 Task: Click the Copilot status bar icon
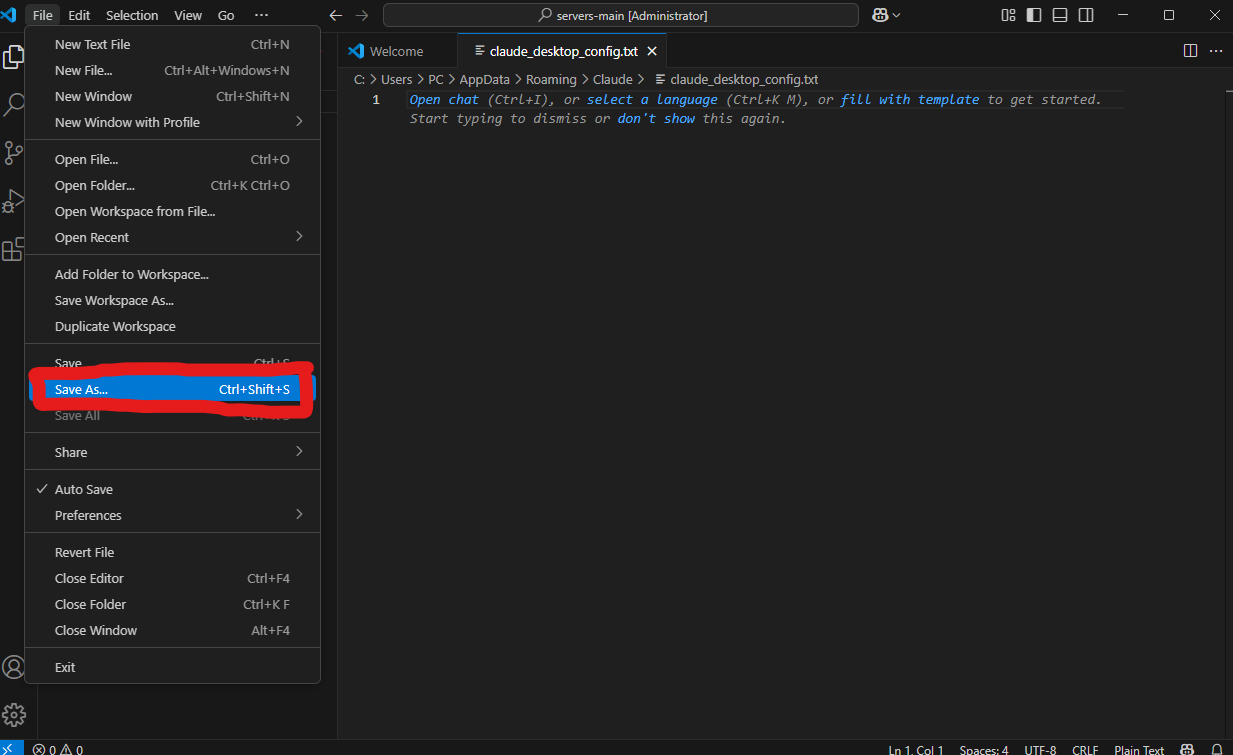[x=1187, y=749]
